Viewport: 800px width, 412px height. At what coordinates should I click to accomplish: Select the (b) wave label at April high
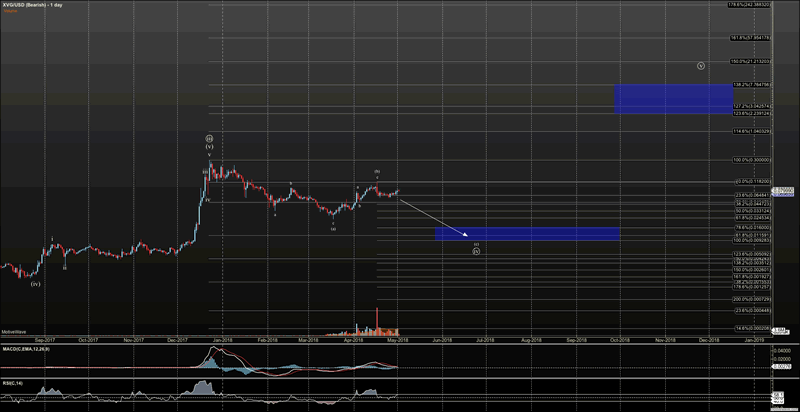377,171
